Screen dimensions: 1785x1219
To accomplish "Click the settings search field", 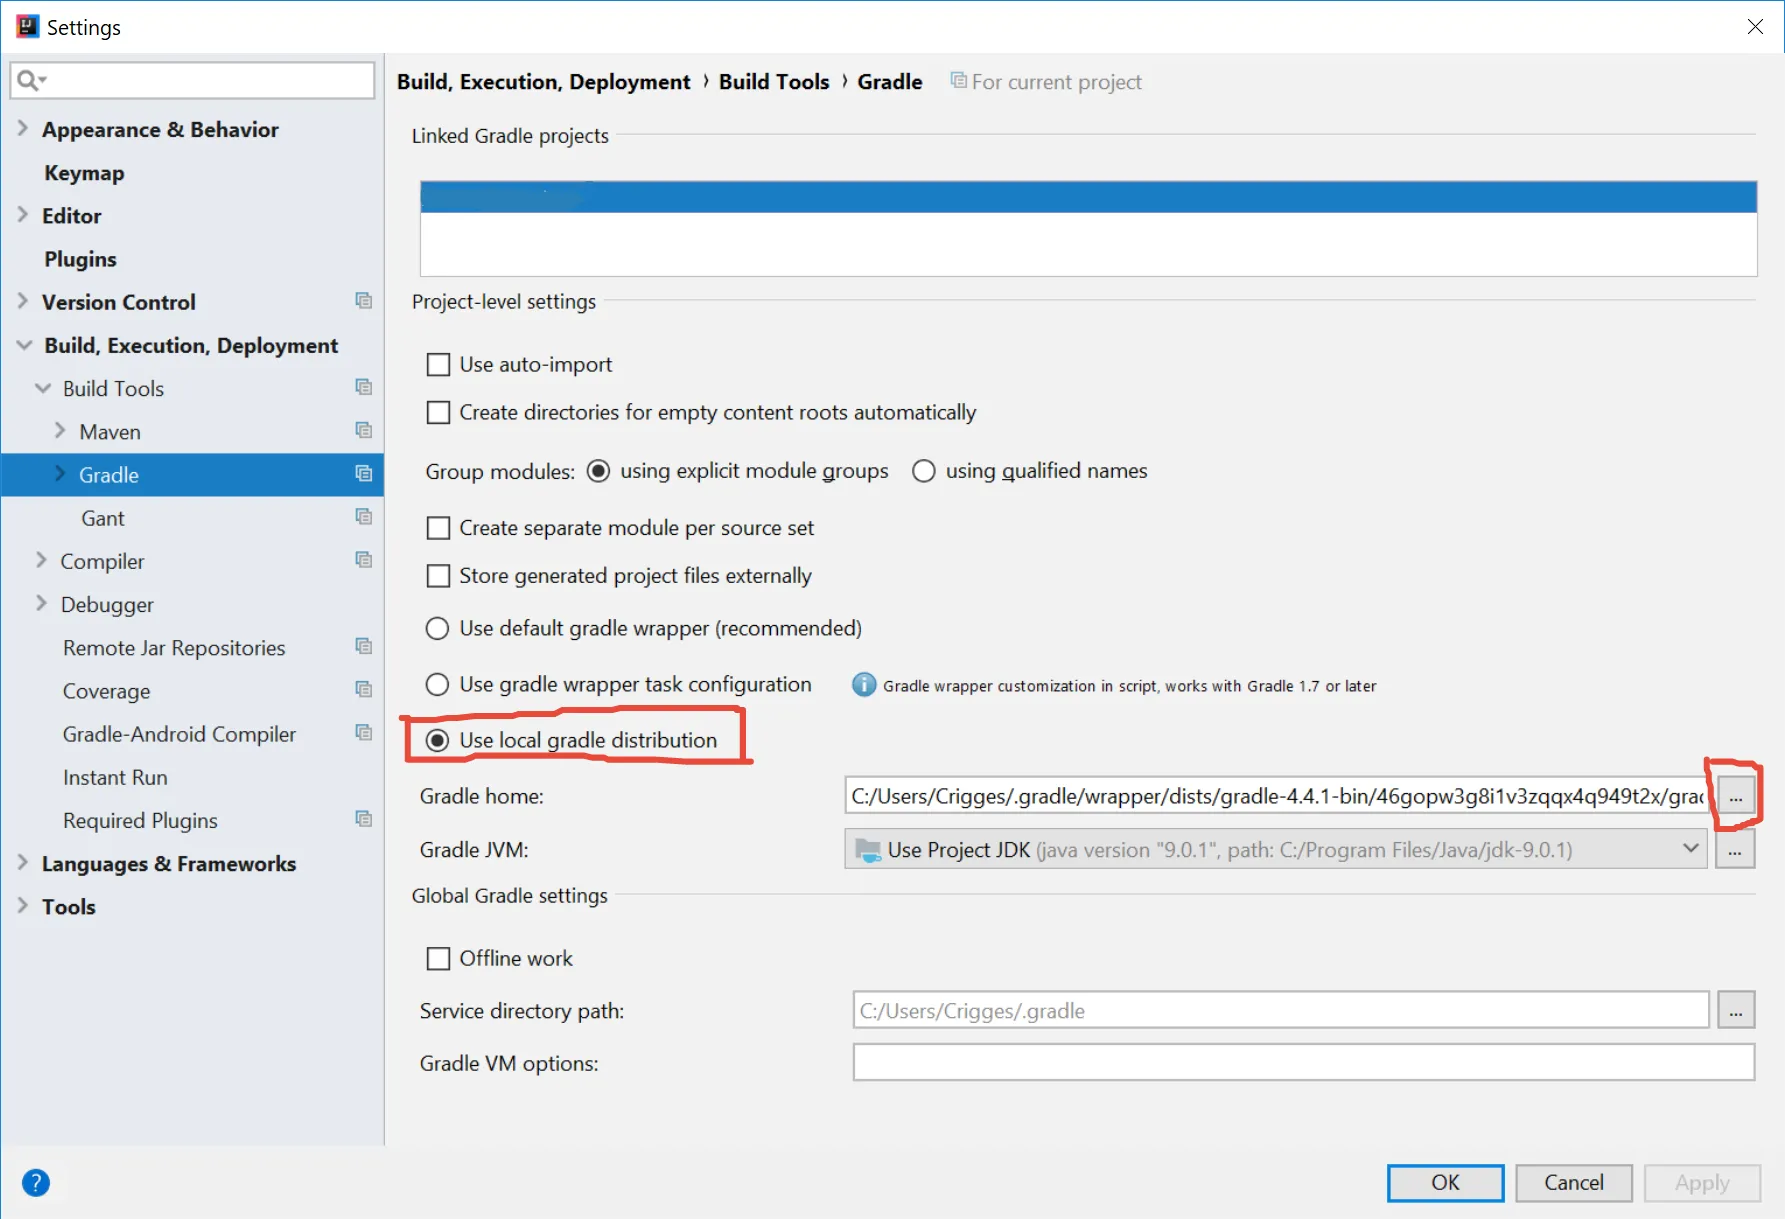I will point(192,80).
